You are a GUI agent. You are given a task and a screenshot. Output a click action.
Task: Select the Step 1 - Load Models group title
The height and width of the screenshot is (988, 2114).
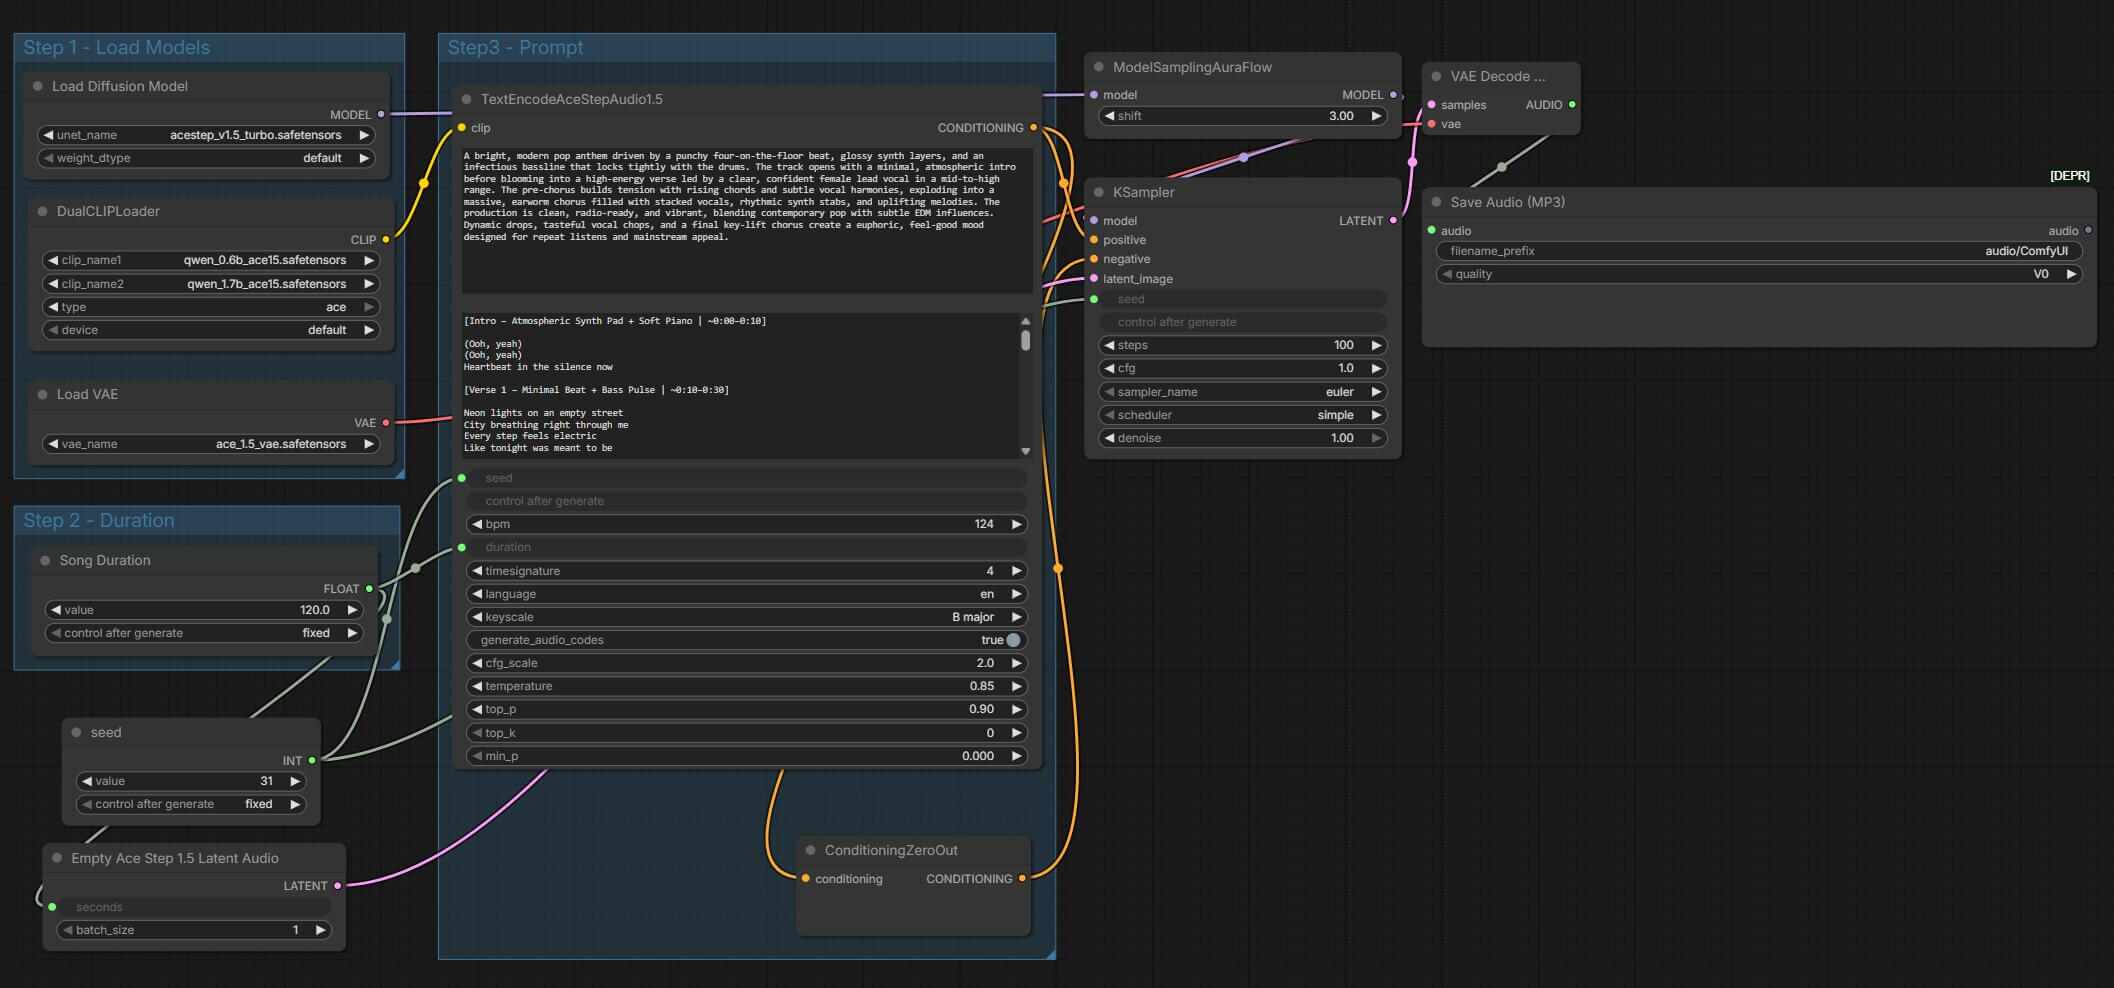(x=117, y=47)
